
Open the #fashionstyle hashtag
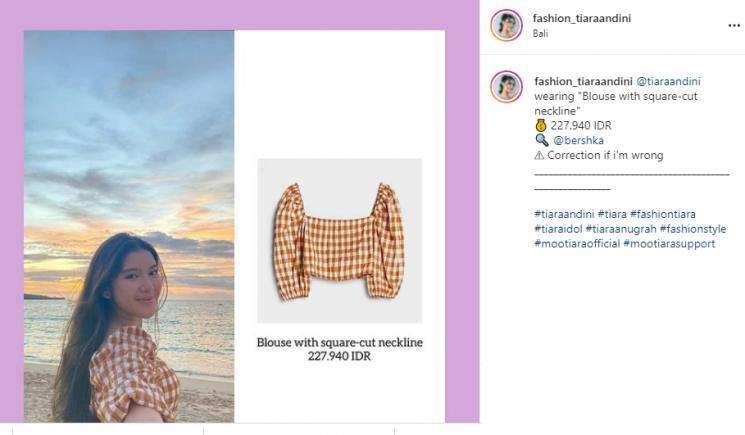692,229
